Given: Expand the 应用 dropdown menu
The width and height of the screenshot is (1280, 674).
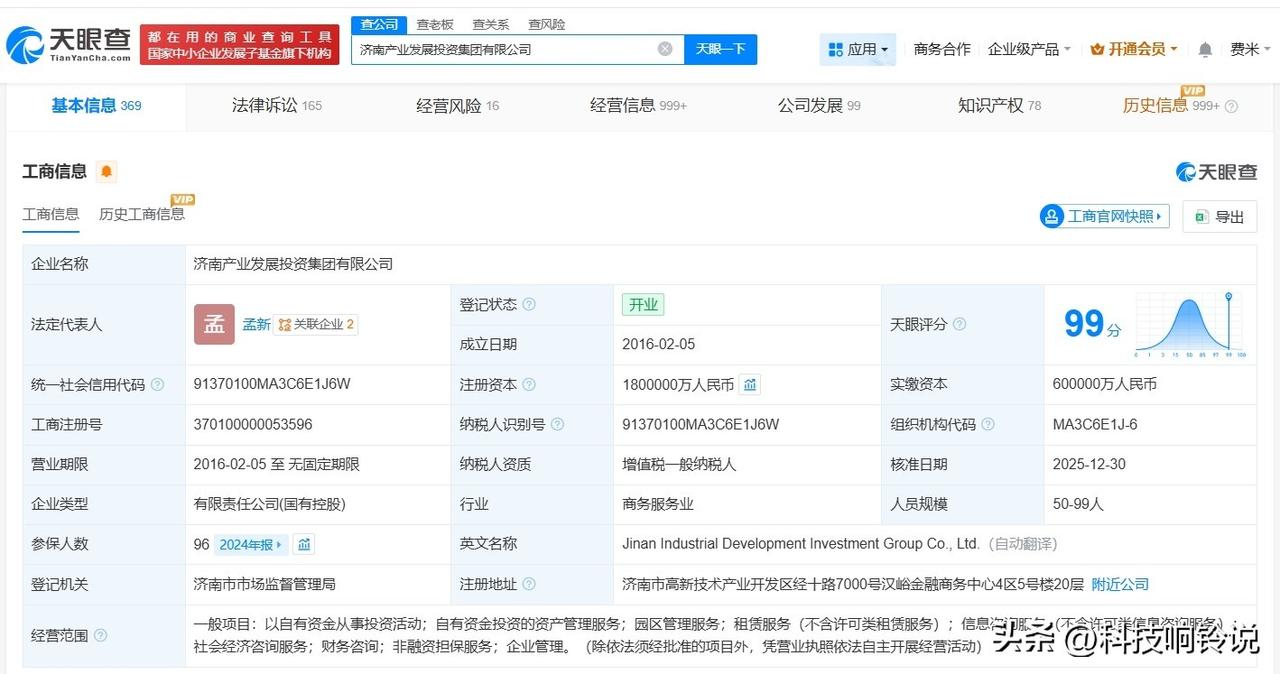Looking at the screenshot, I should tap(858, 49).
